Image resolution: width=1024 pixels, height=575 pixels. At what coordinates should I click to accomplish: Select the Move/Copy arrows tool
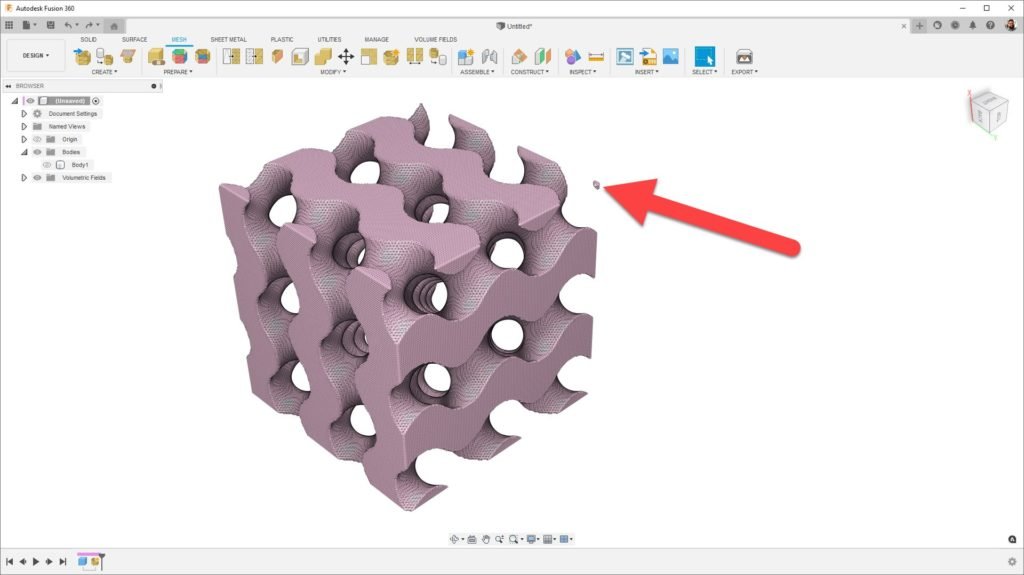346,56
